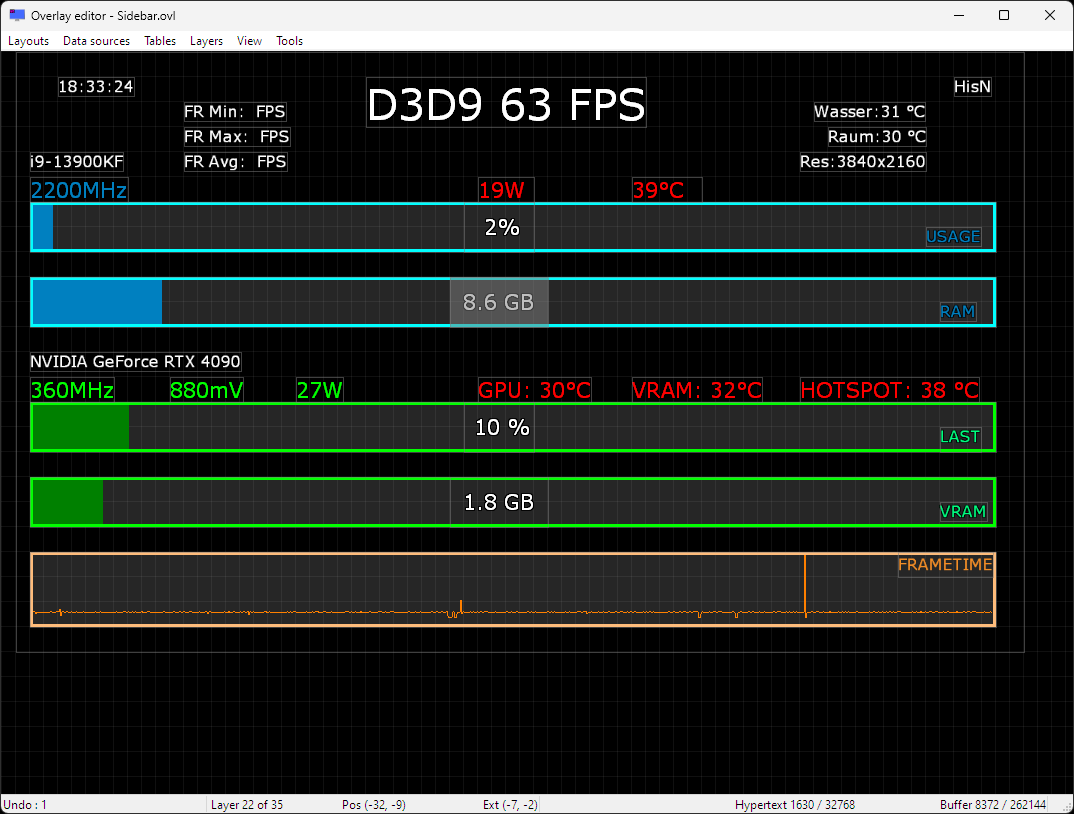1074x814 pixels.
Task: Click Buffer 8372 / 262144 status entry
Action: click(992, 804)
